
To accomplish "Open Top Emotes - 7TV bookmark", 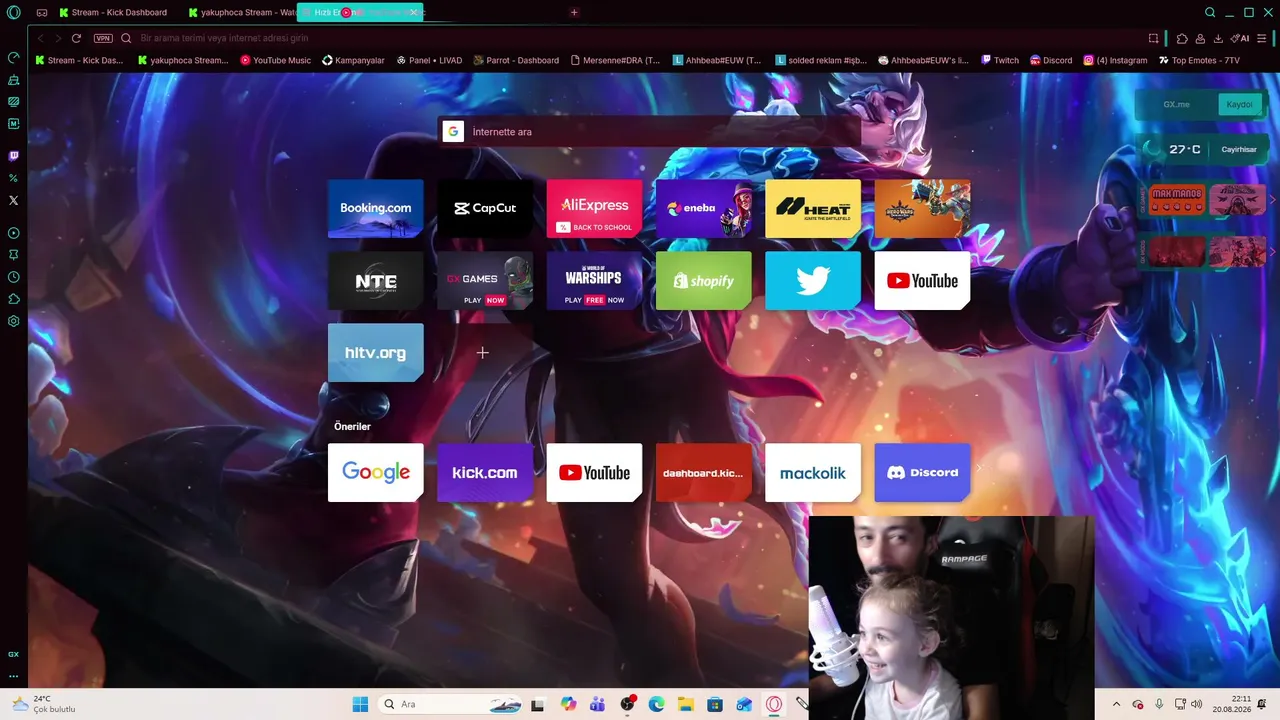I will pos(1199,60).
